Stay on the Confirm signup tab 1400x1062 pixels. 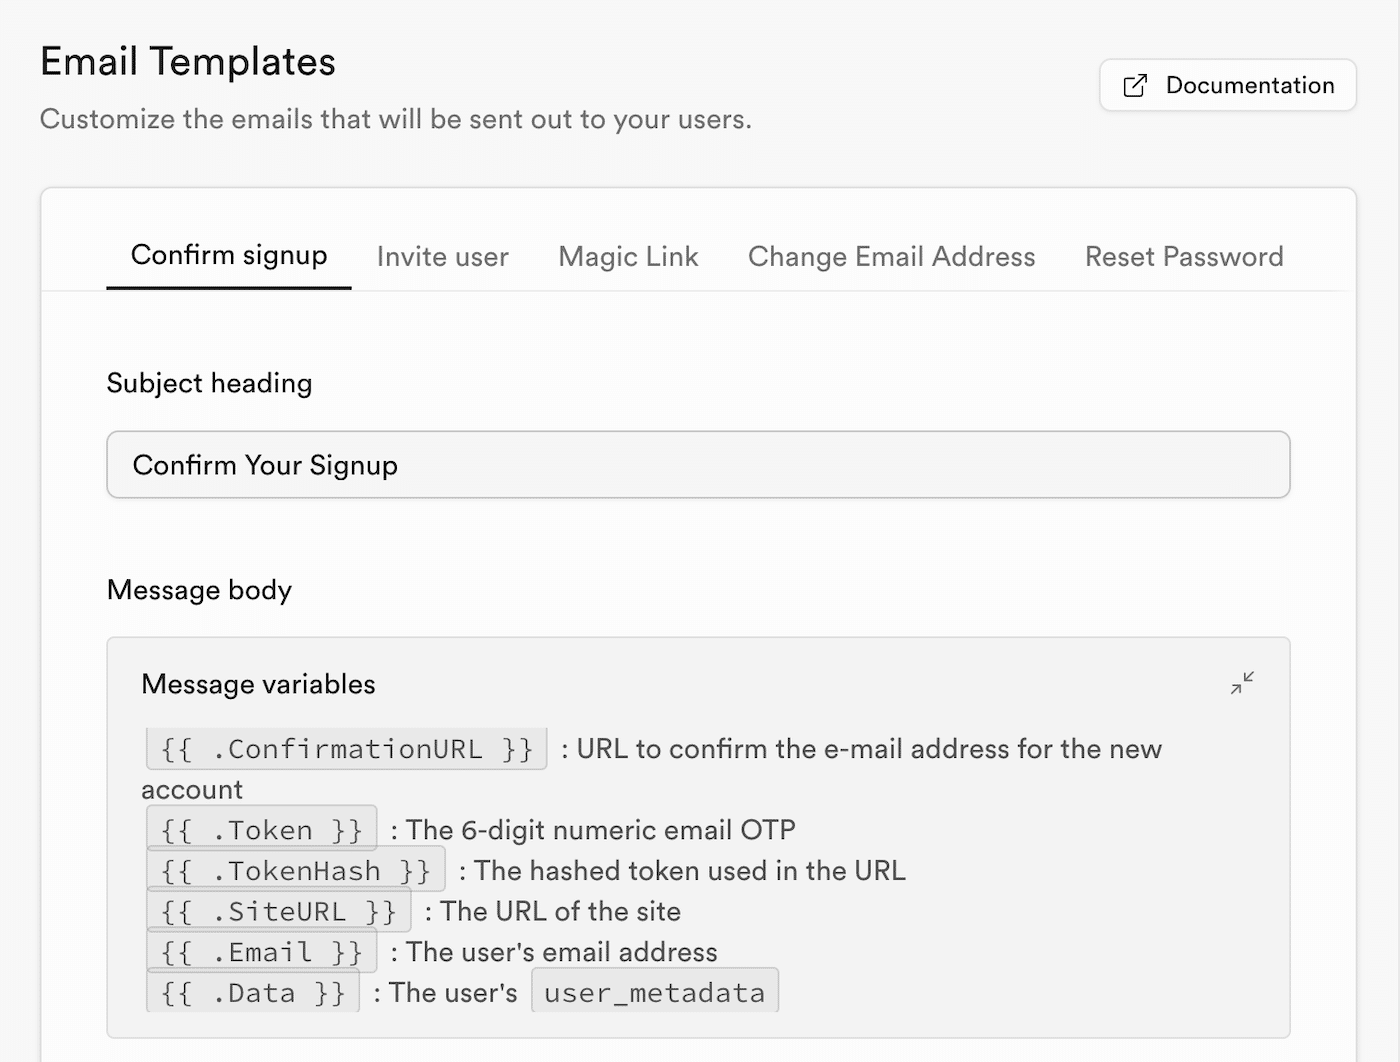[x=229, y=256]
